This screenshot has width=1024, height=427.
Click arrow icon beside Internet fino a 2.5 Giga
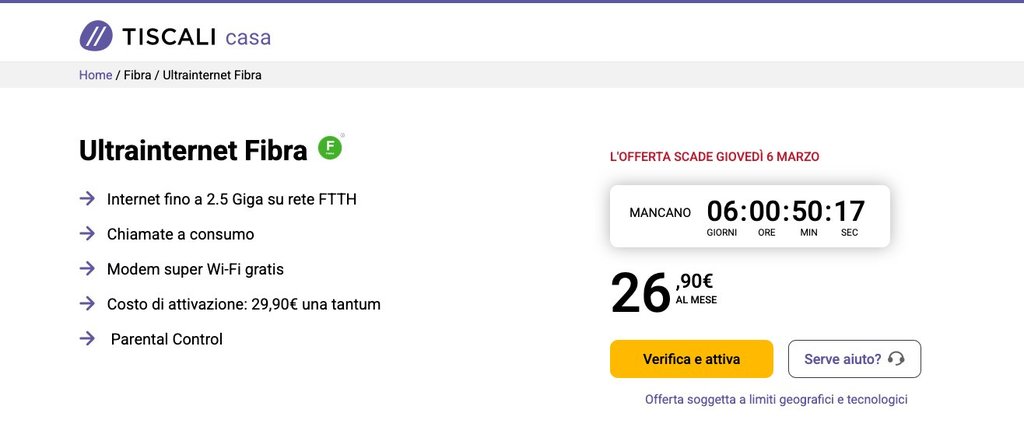click(x=87, y=199)
